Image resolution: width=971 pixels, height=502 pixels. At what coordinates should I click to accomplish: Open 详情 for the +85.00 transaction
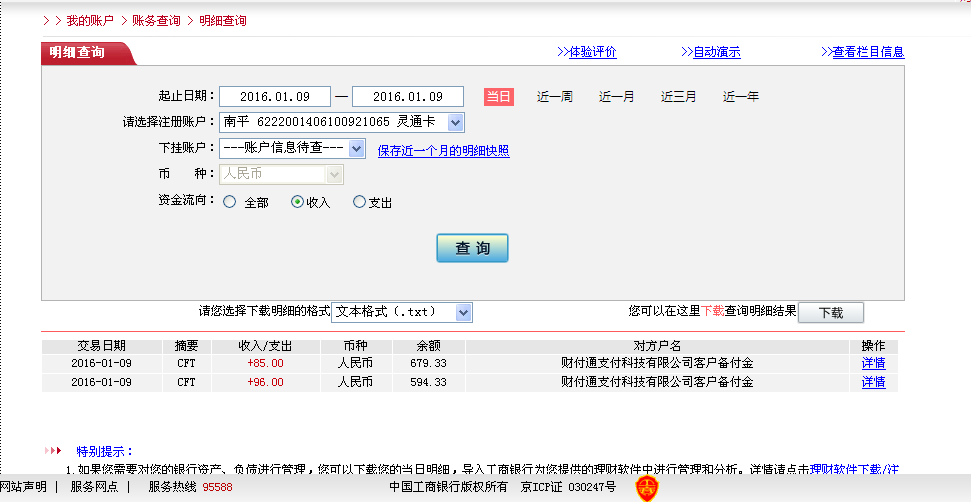pos(873,363)
